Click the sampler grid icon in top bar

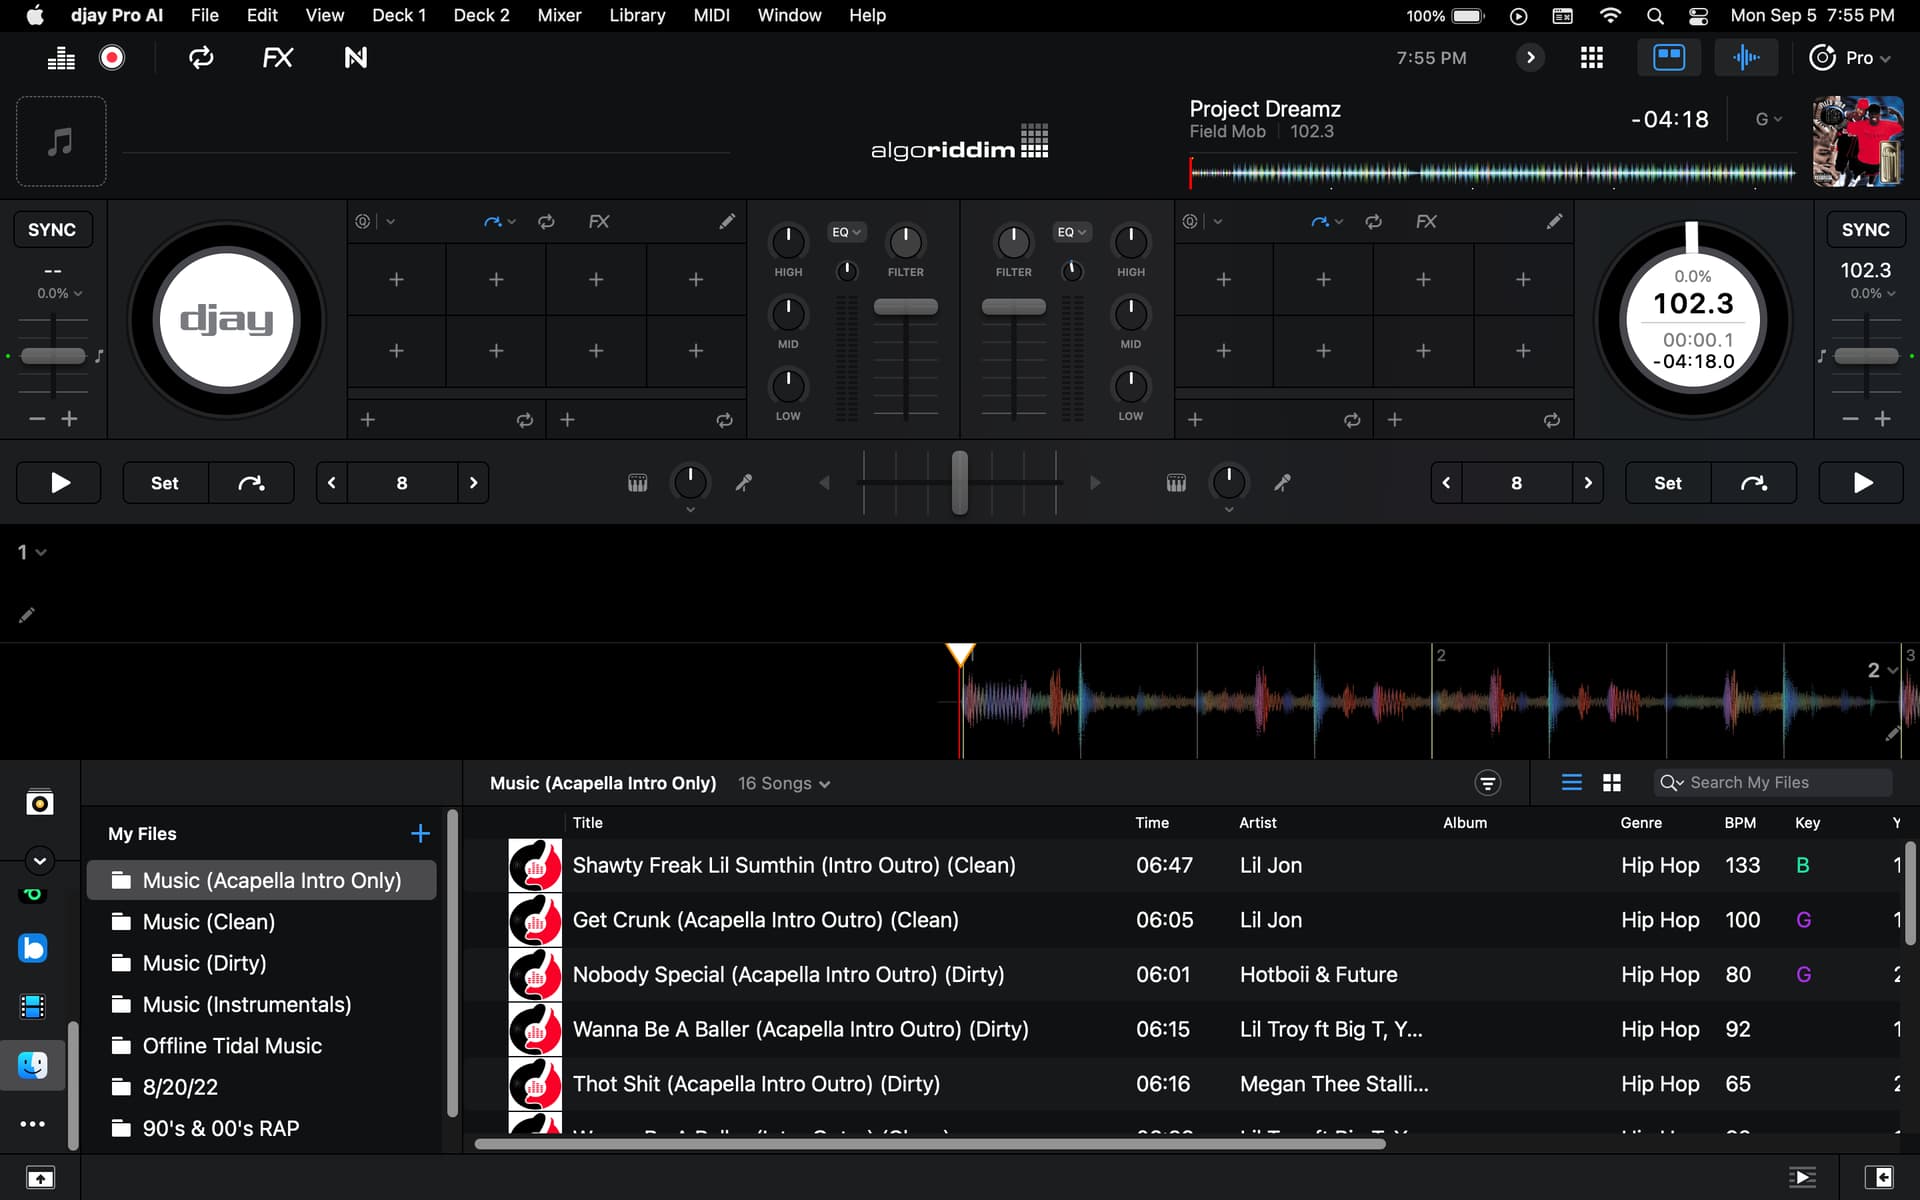pyautogui.click(x=1591, y=58)
